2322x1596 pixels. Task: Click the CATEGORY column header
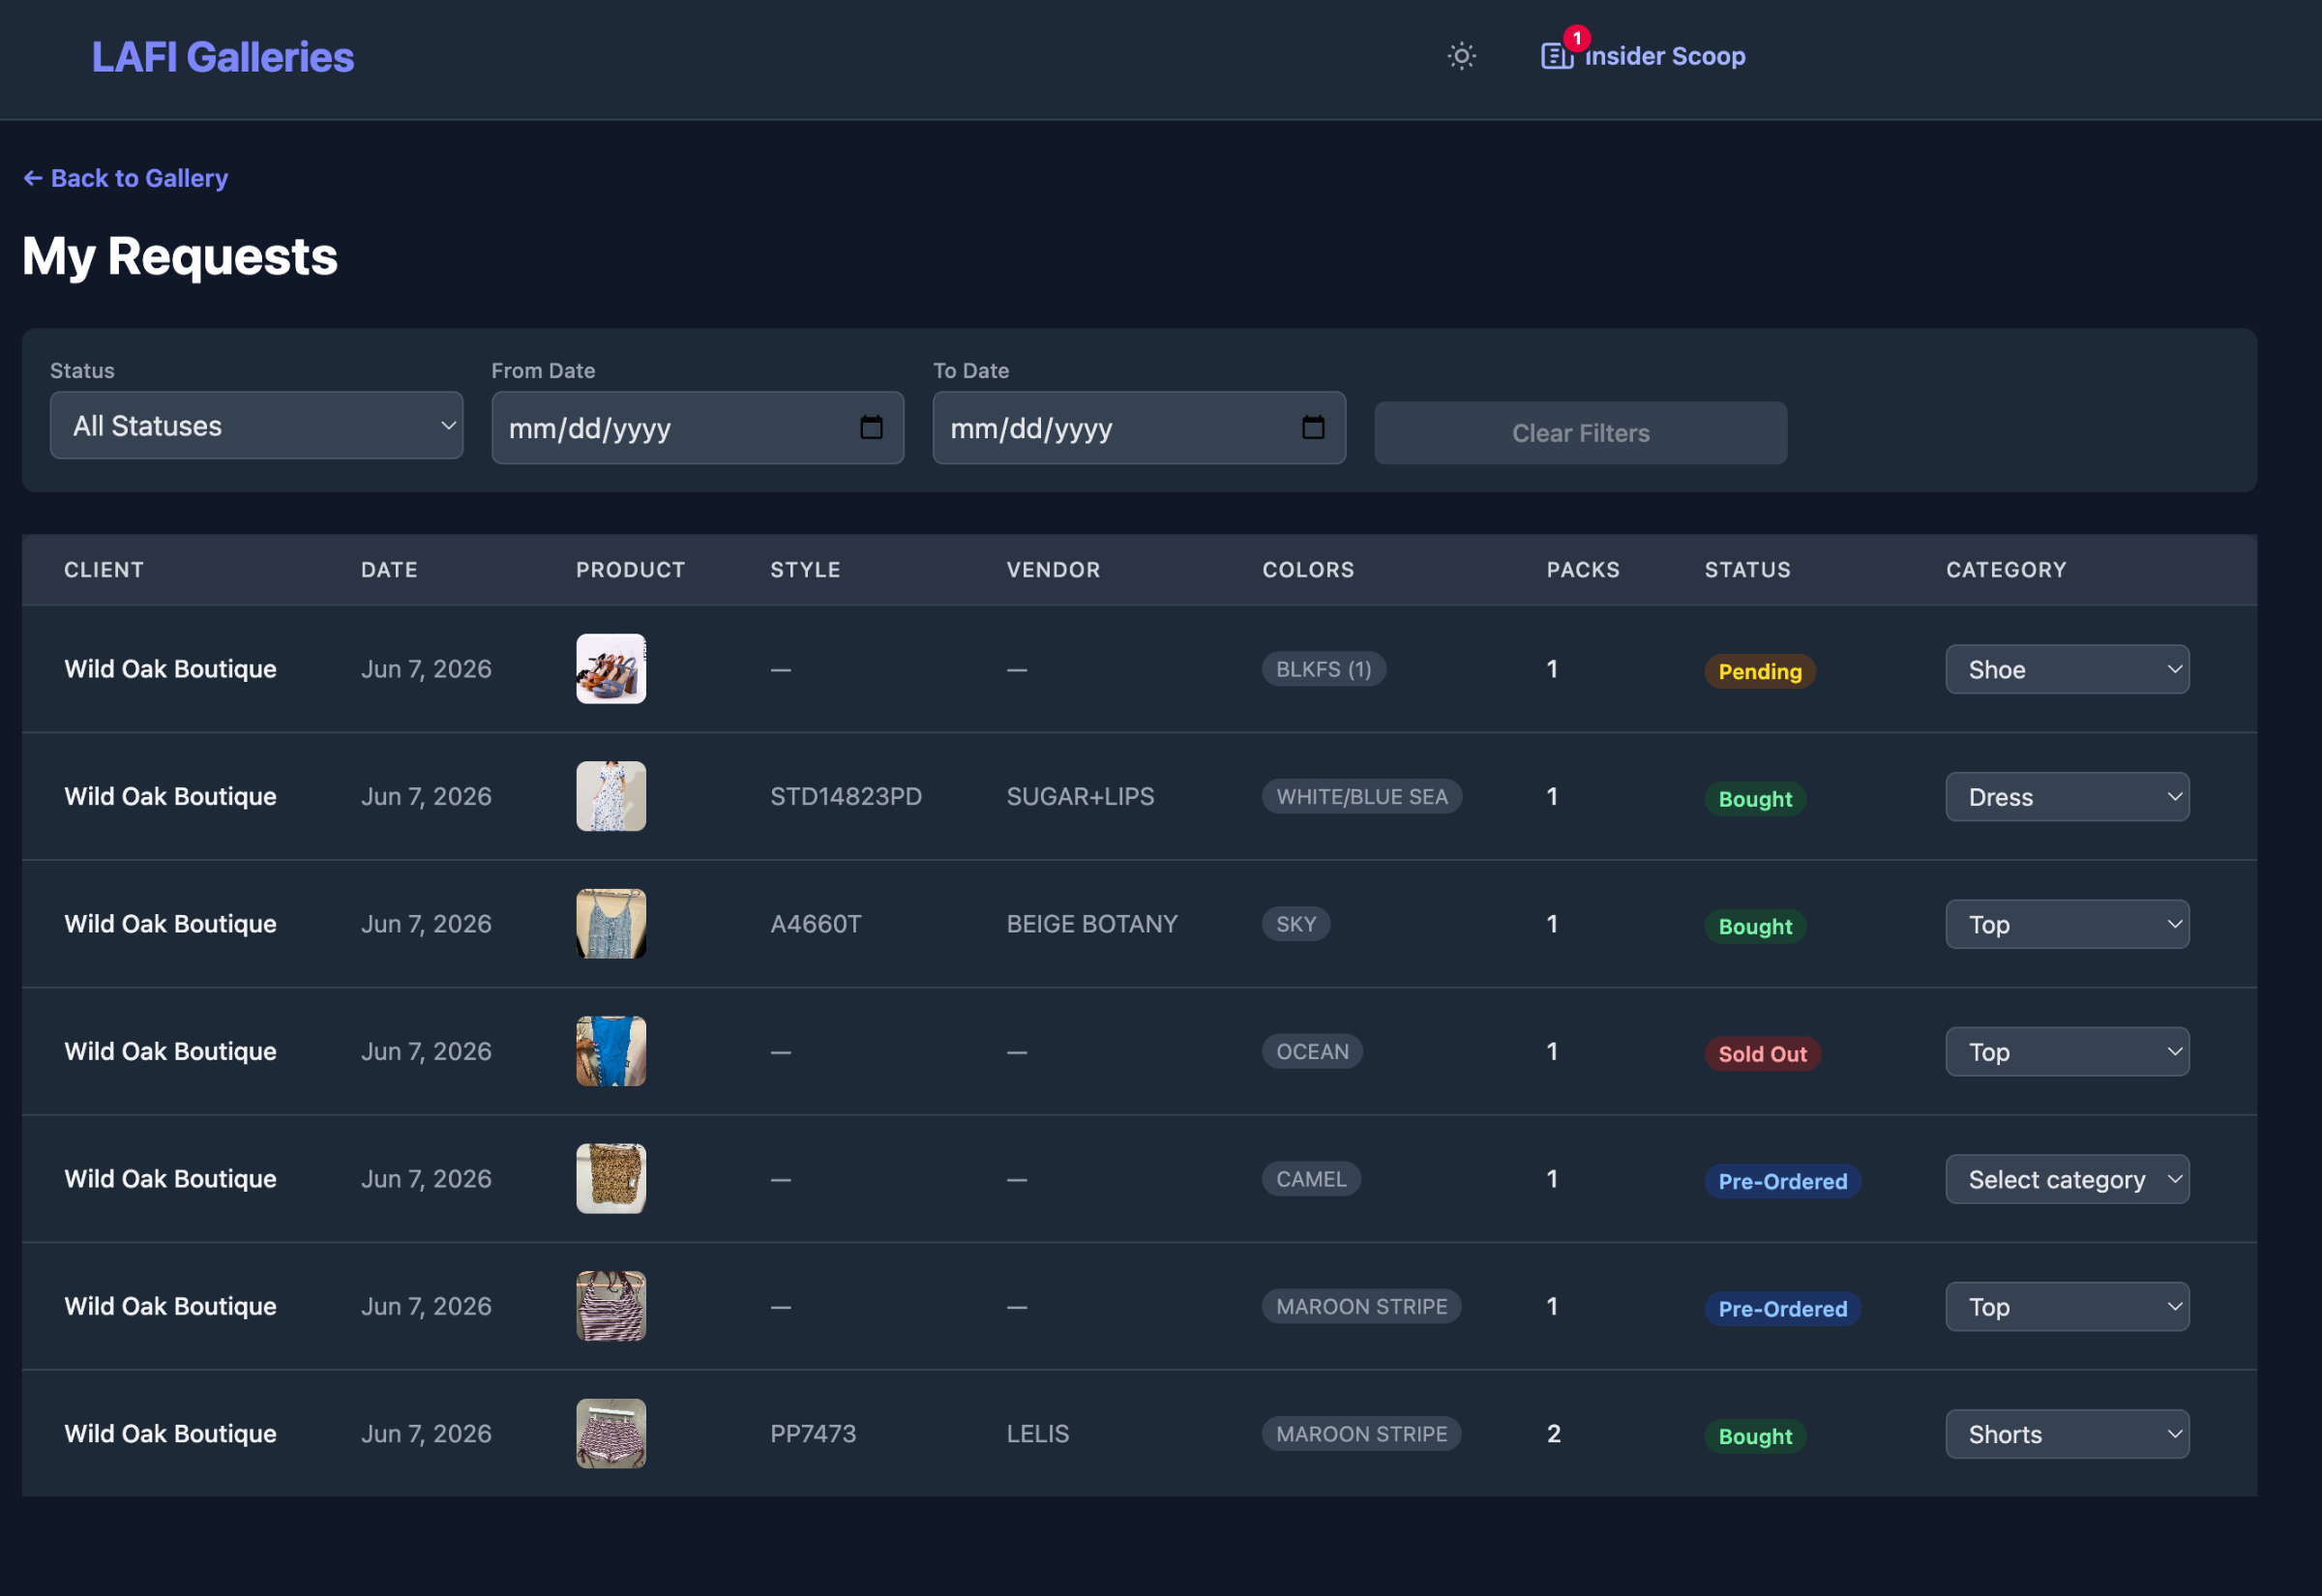(2006, 570)
